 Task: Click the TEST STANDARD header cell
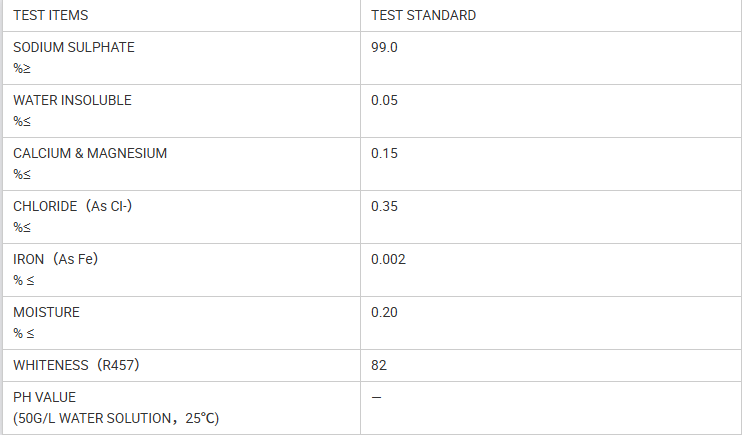pos(551,15)
